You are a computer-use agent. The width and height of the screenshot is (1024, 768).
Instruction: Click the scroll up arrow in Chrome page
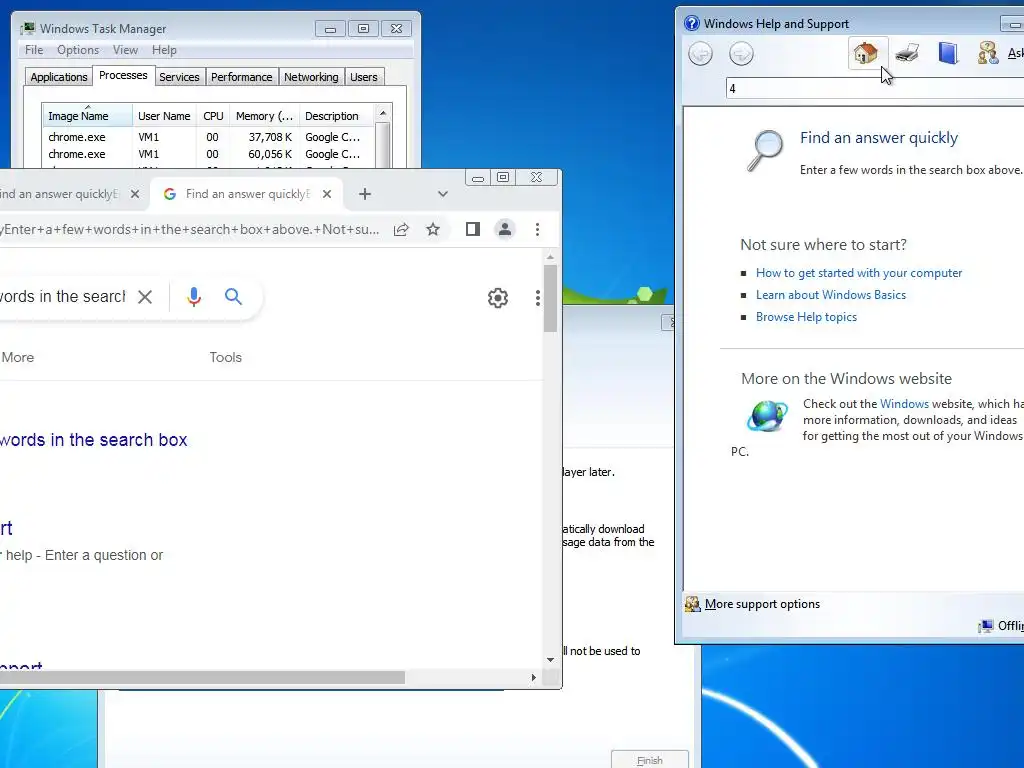pos(551,257)
